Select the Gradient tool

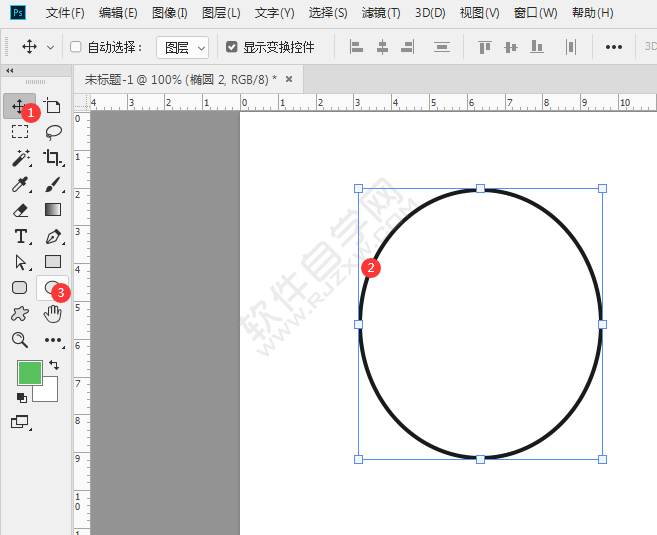click(53, 209)
